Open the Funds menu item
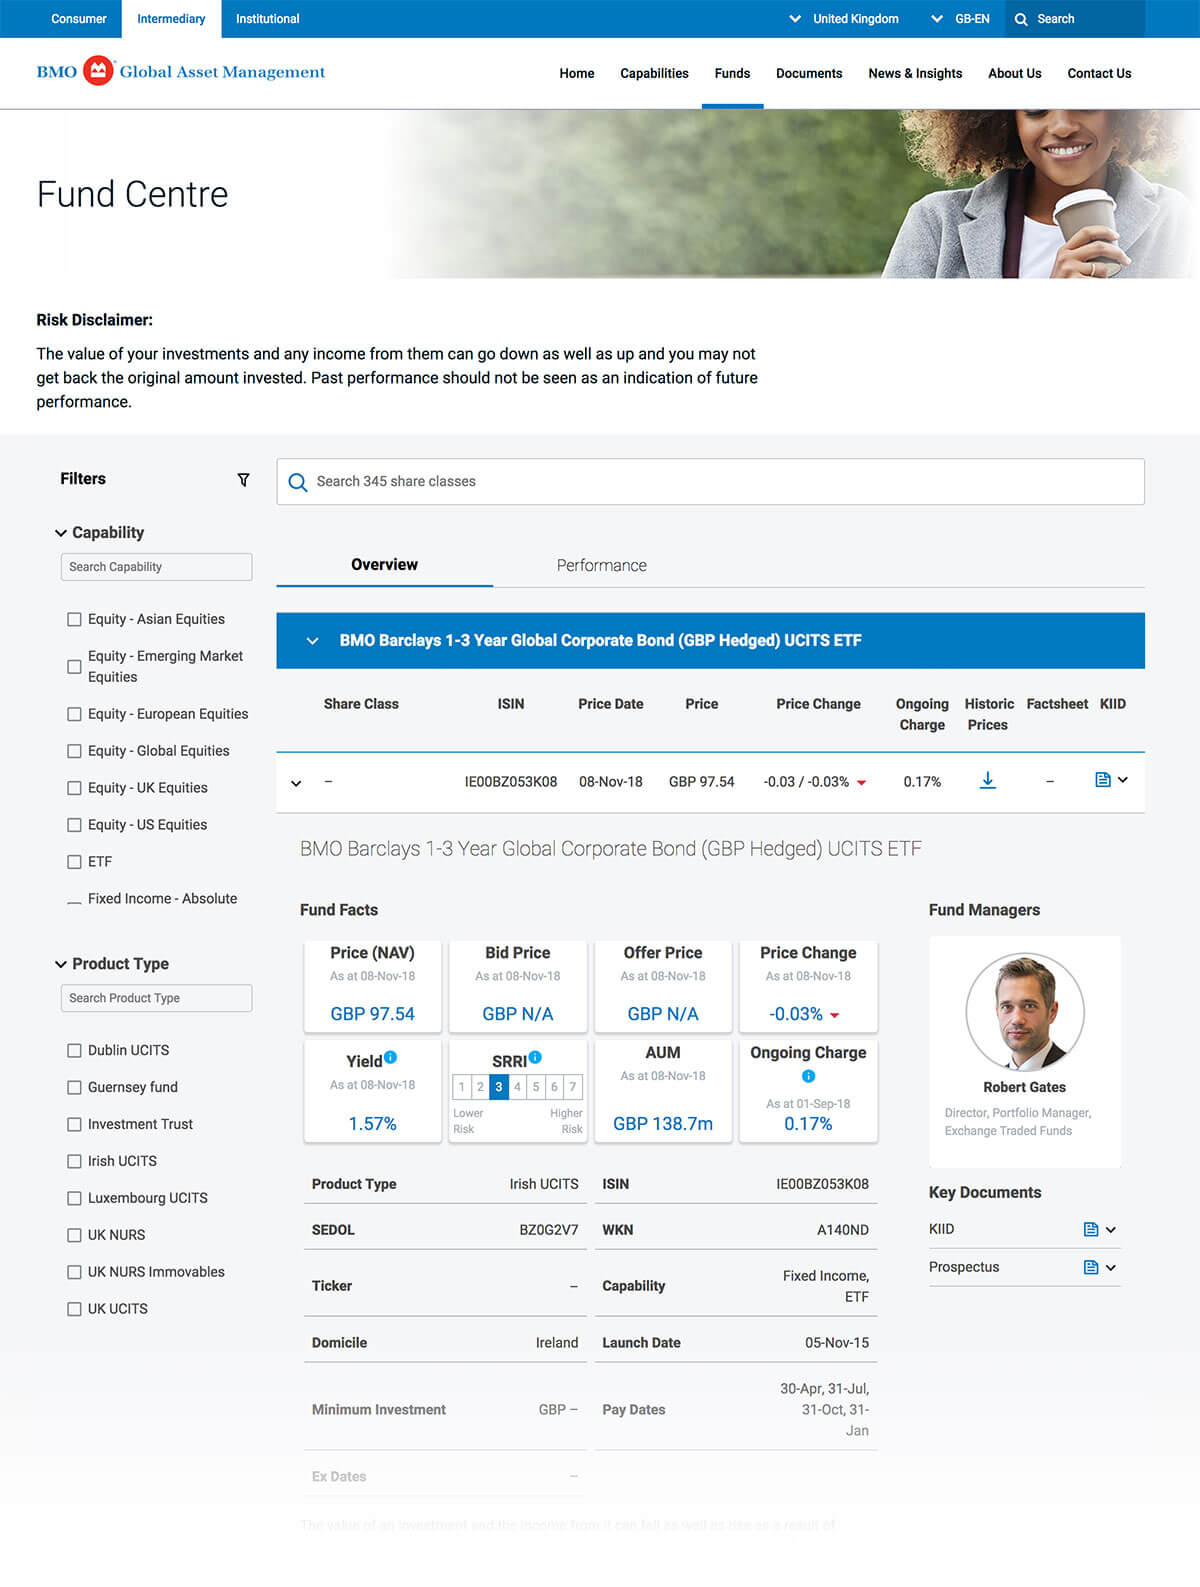The width and height of the screenshot is (1200, 1587). coord(732,73)
